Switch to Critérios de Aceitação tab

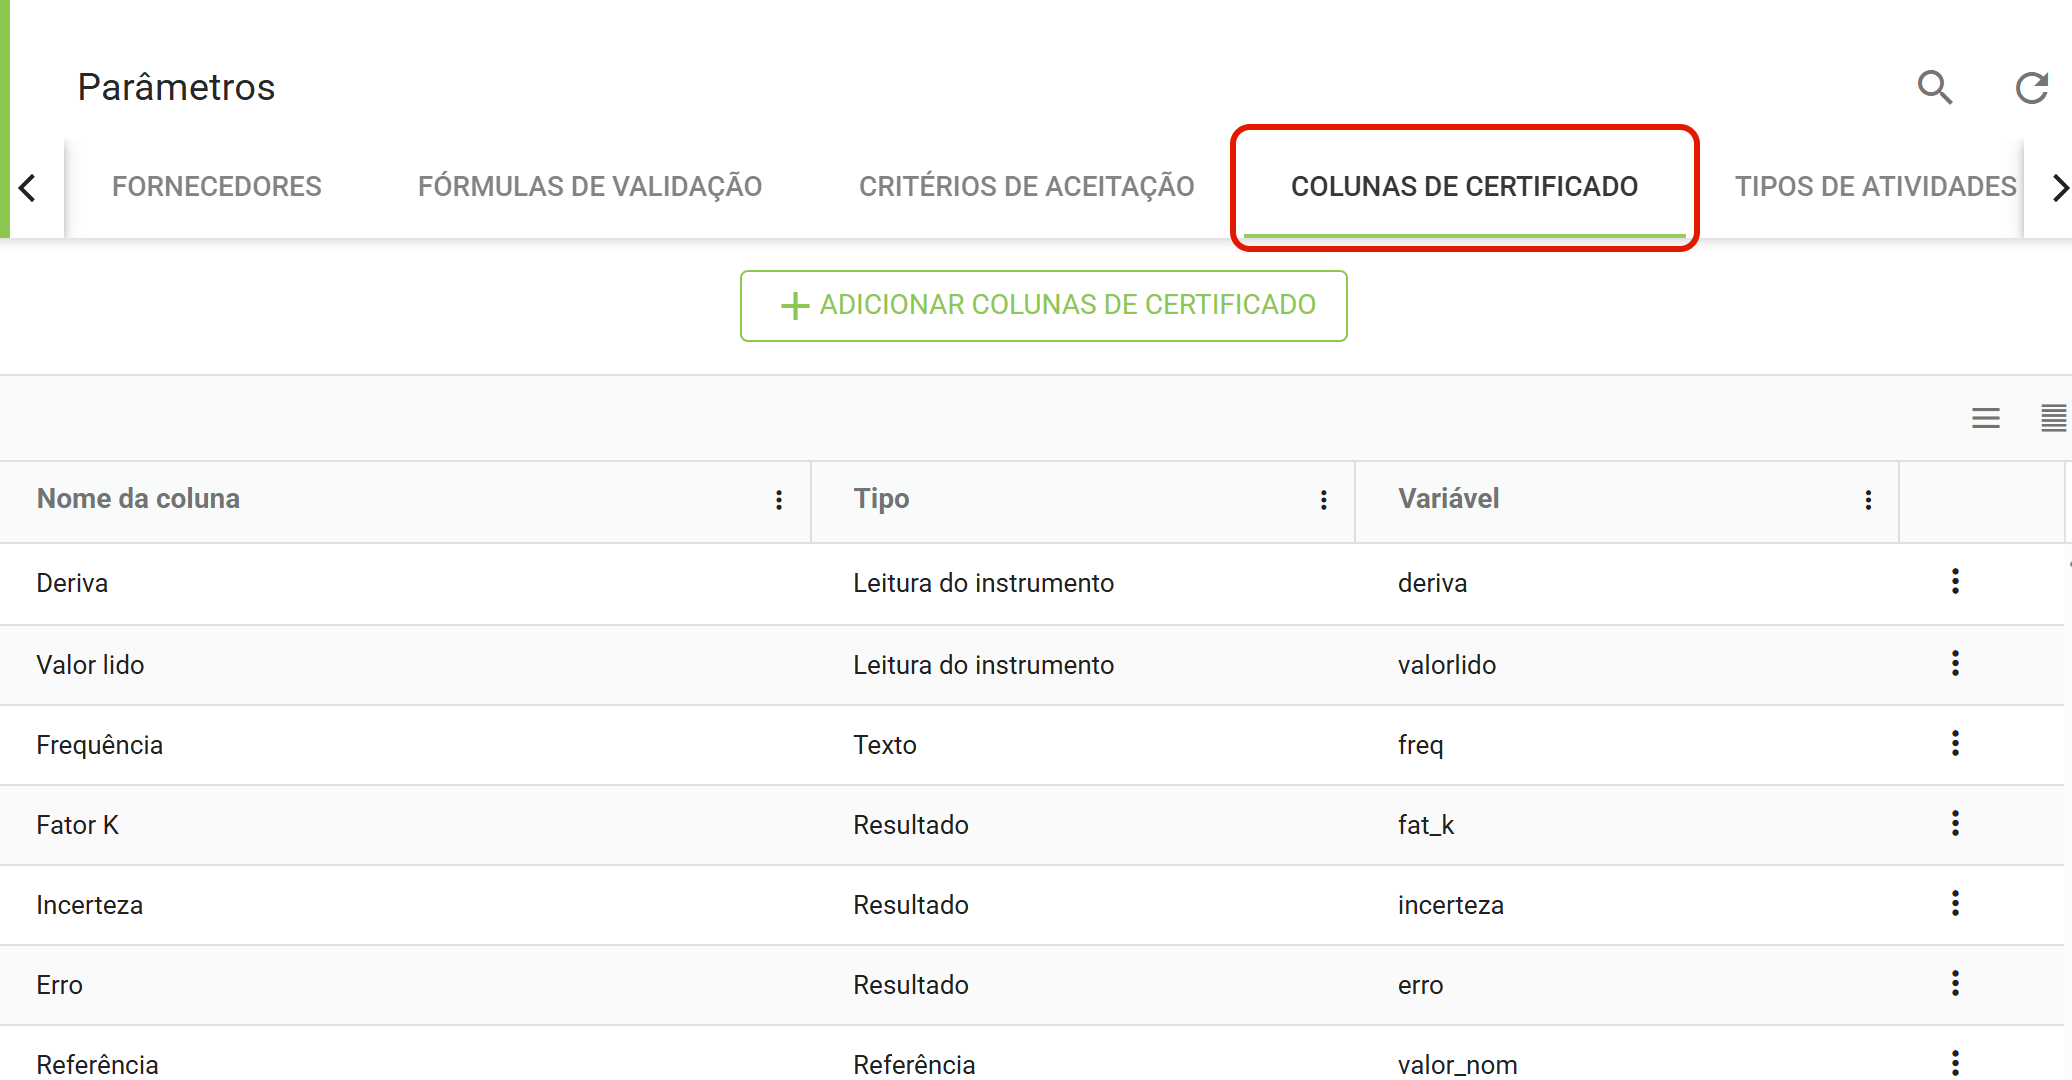(1027, 187)
